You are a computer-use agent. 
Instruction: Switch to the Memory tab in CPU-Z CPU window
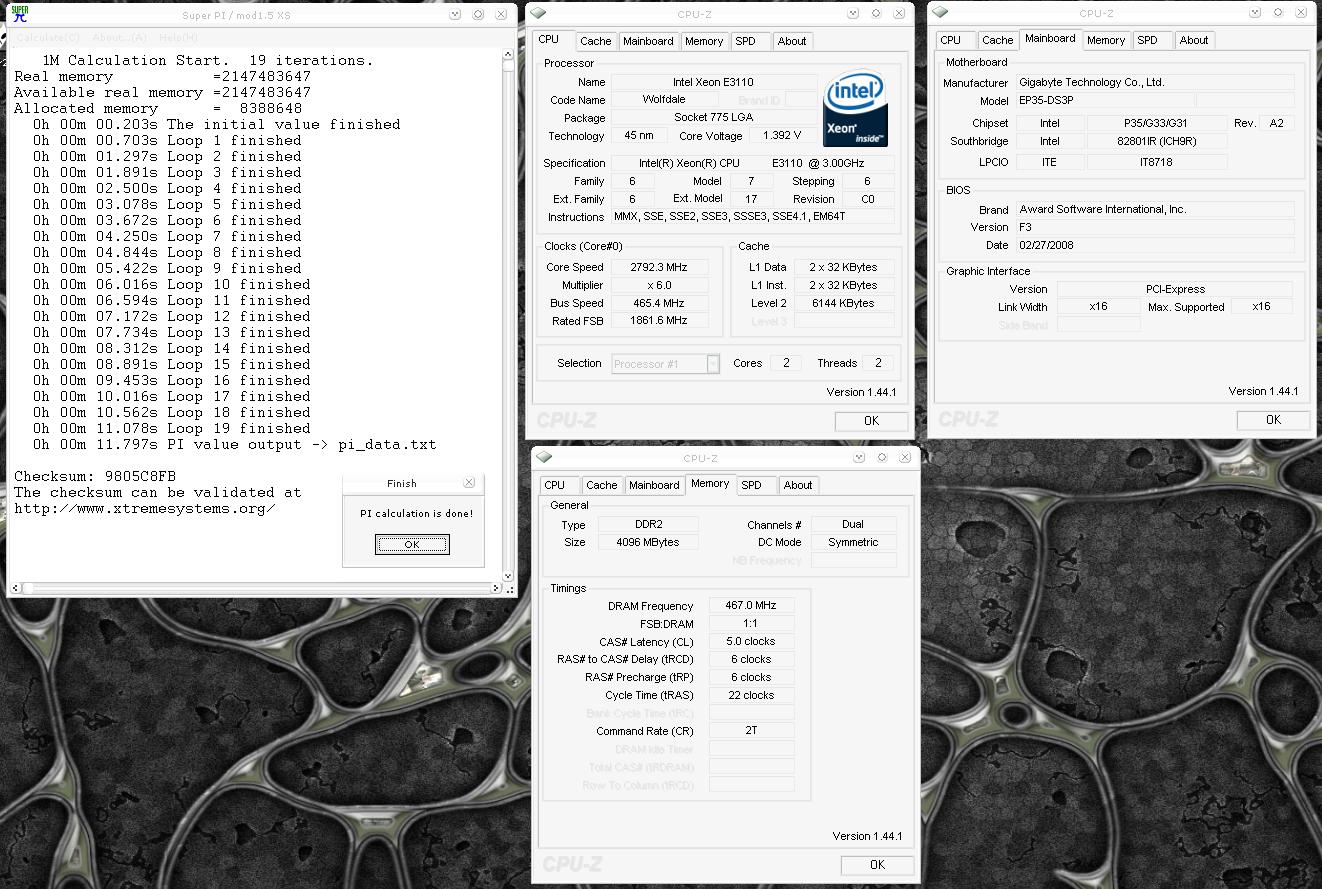pos(704,41)
